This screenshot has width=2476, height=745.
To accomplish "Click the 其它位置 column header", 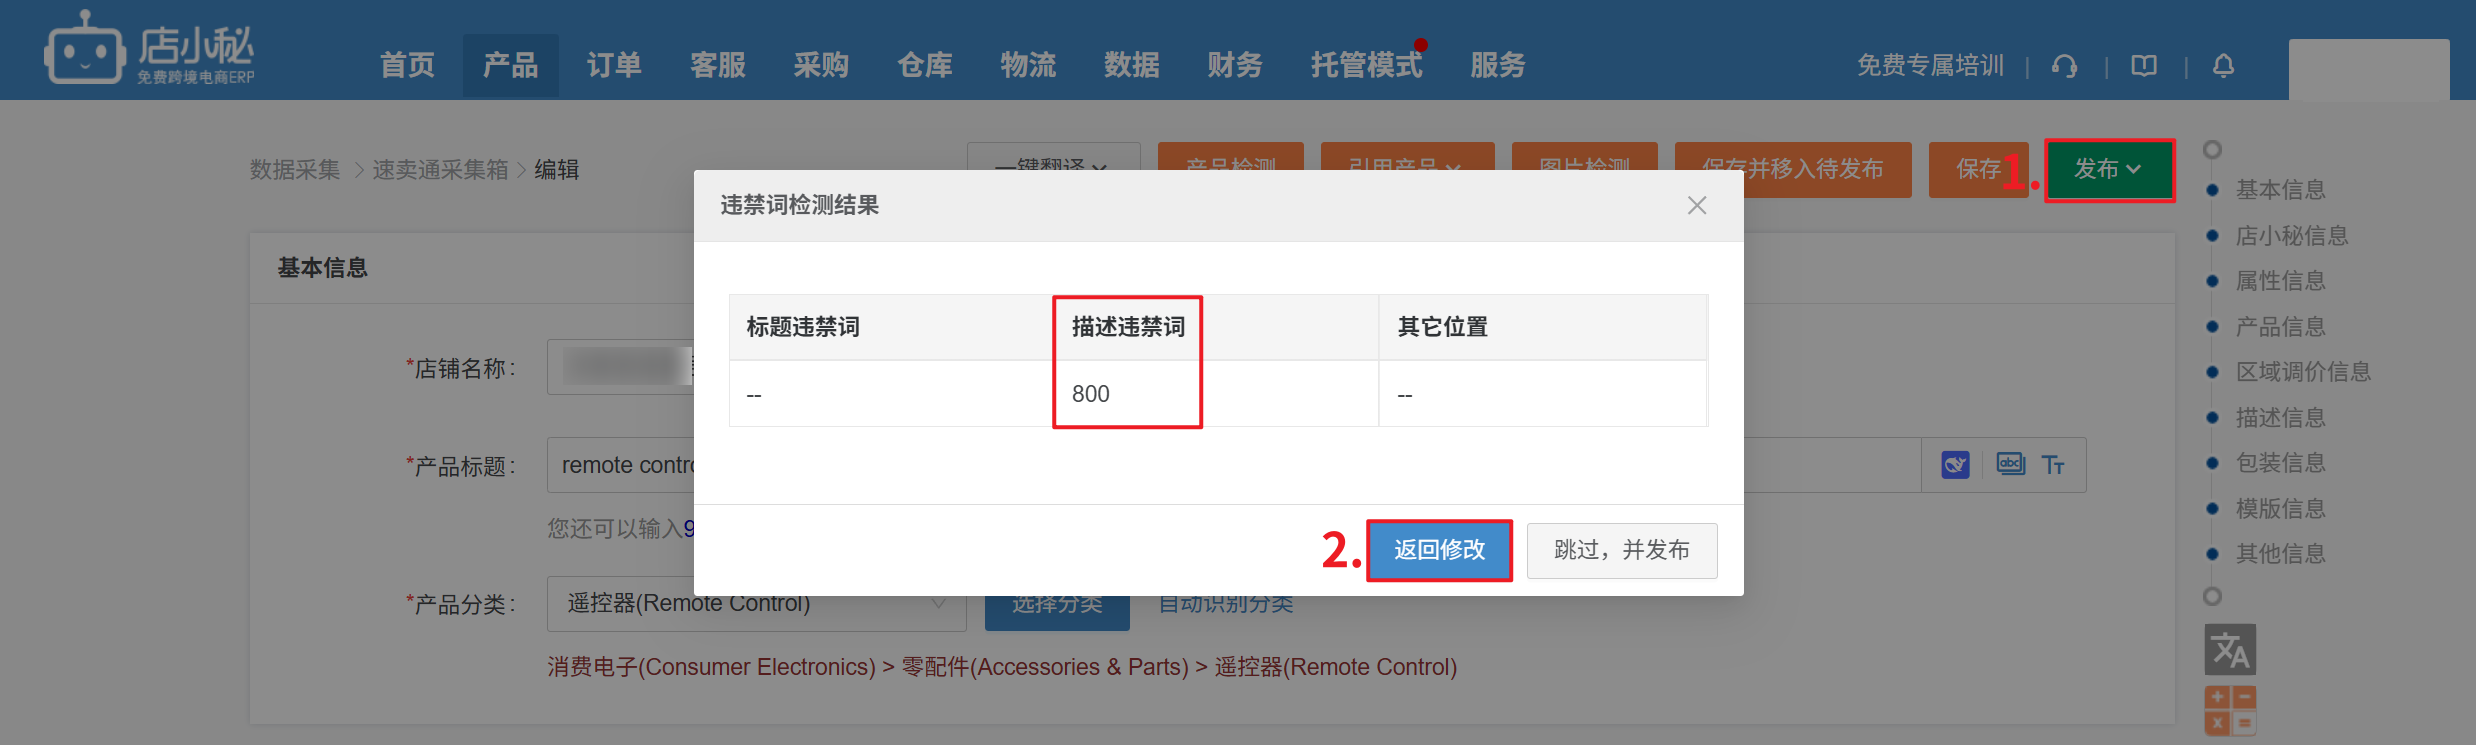I will (x=1442, y=327).
